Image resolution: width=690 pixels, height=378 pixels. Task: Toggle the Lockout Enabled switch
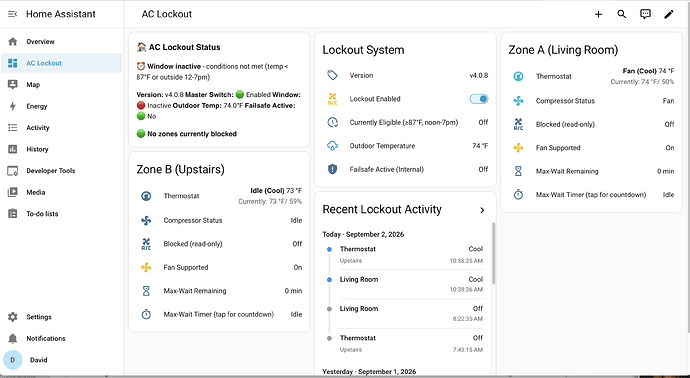(x=479, y=99)
